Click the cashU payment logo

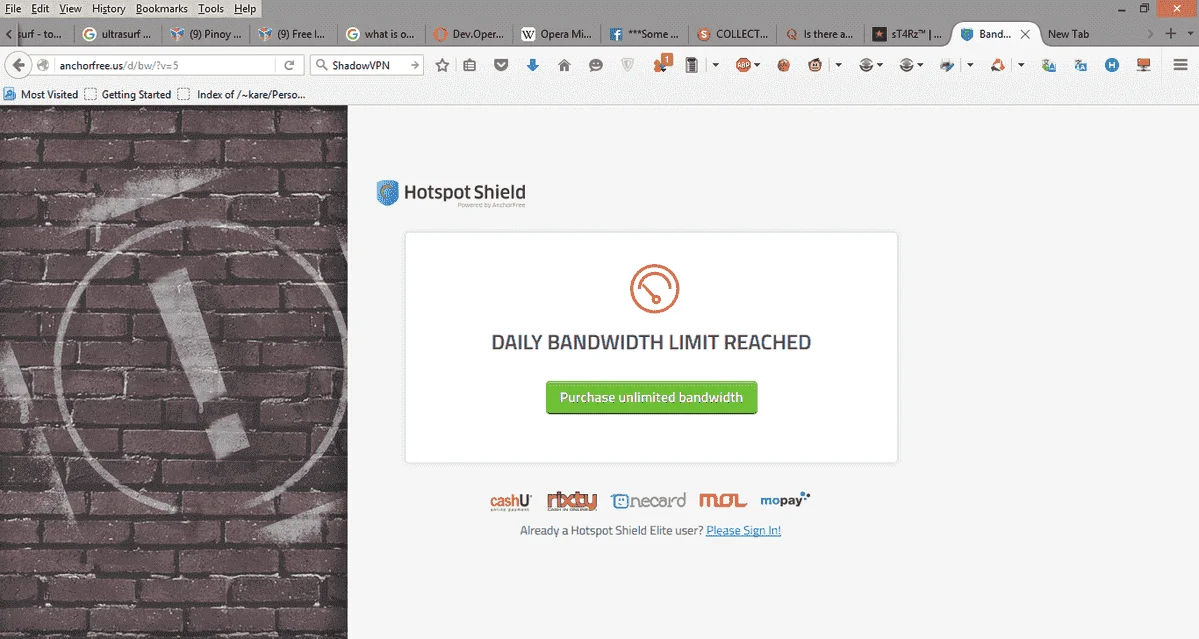511,501
